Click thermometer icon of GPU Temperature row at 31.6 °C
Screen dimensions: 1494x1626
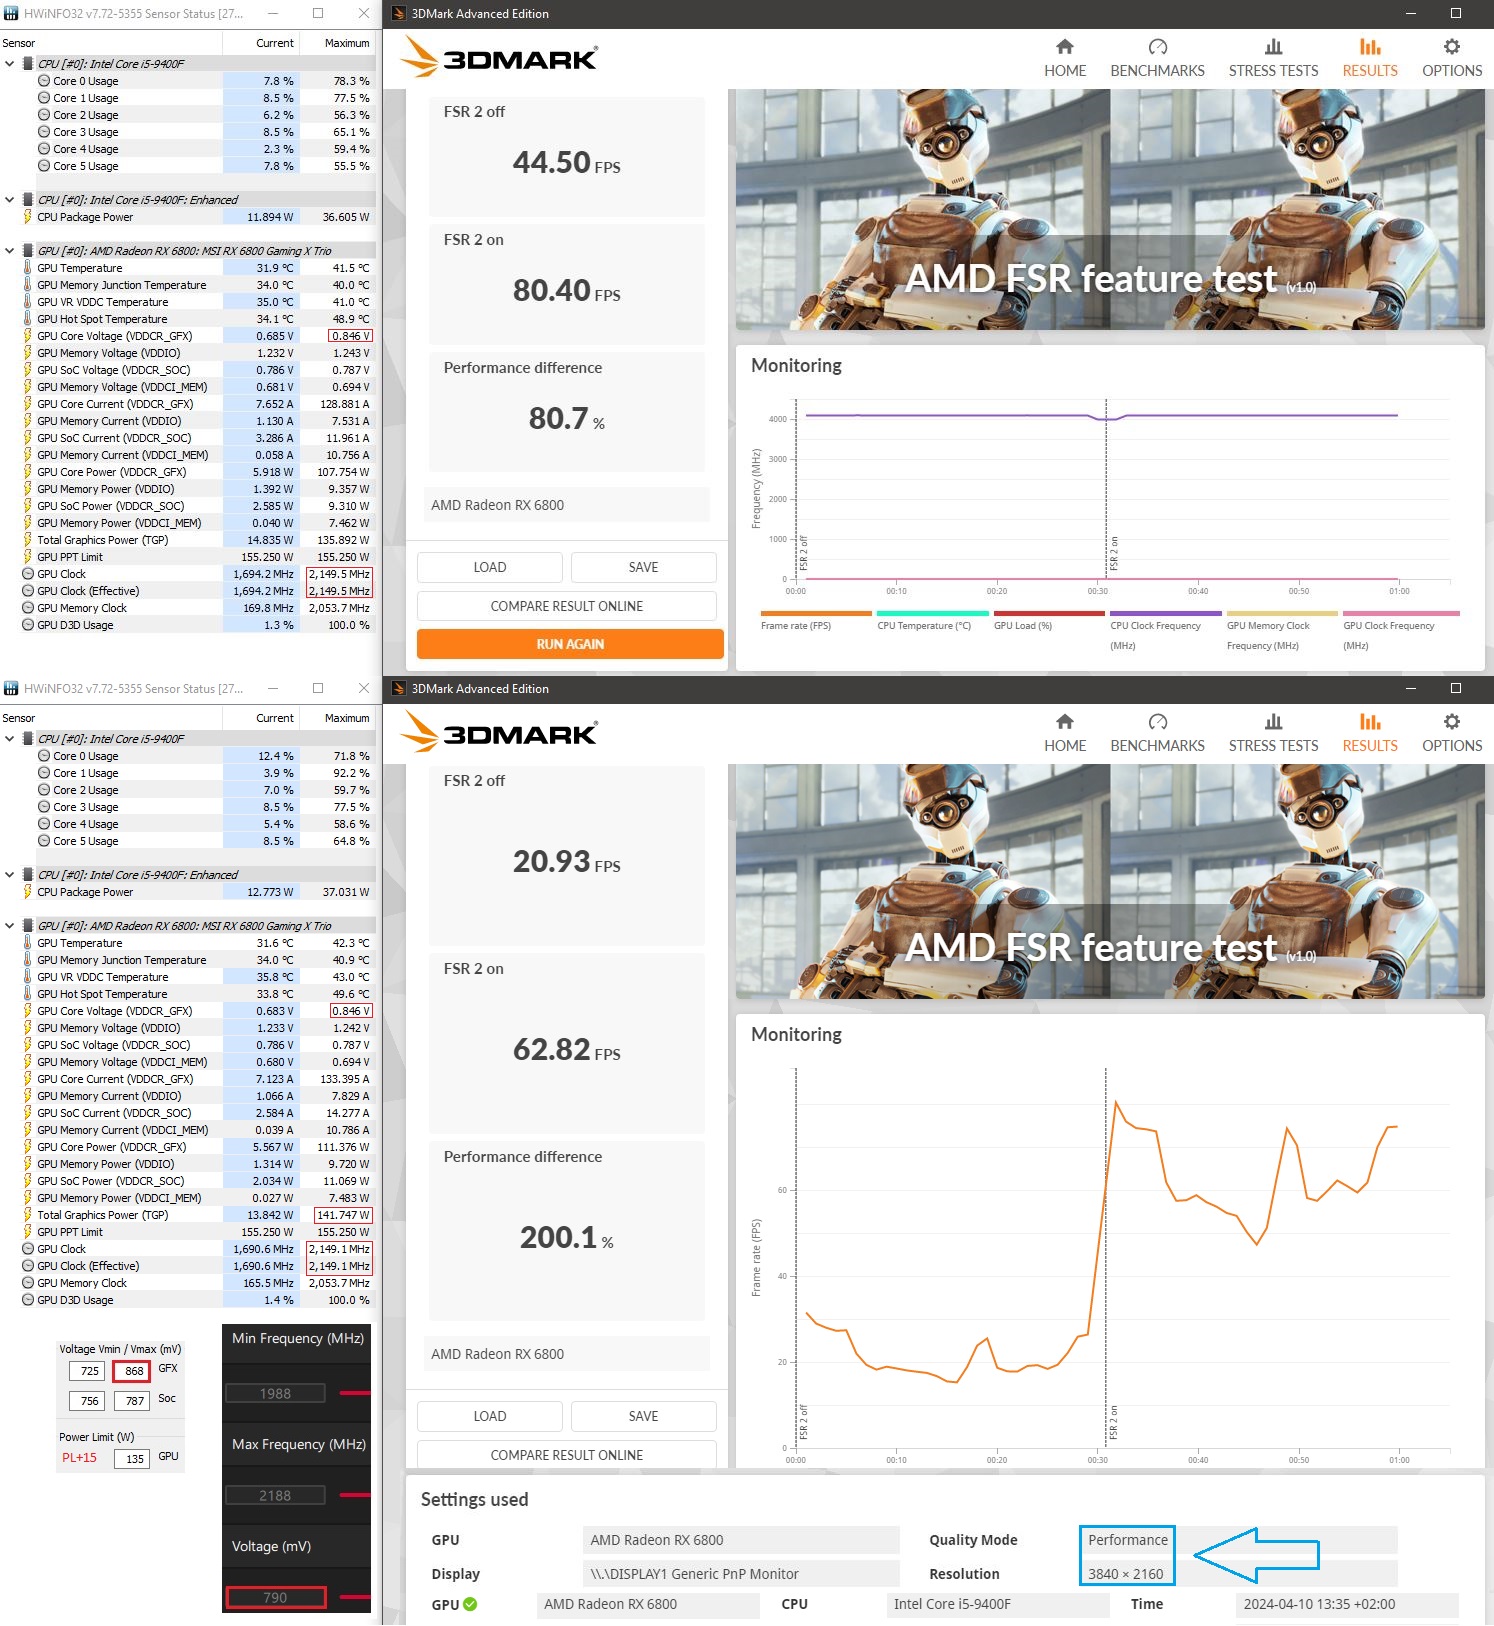[x=28, y=943]
